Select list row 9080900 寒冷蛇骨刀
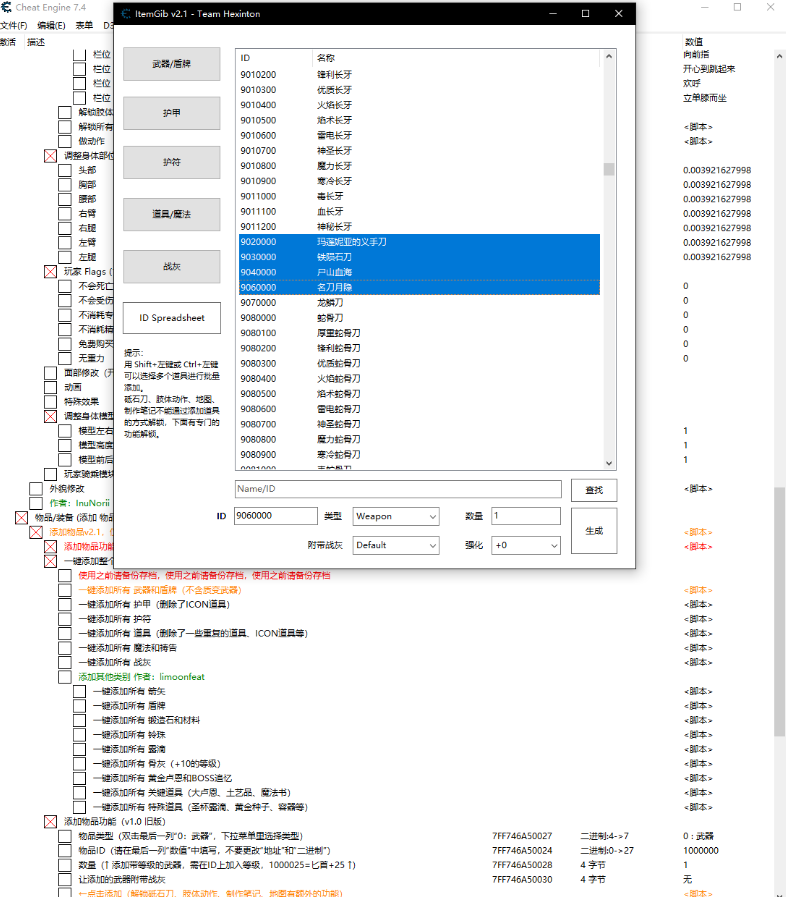The height and width of the screenshot is (897, 786). 419,455
